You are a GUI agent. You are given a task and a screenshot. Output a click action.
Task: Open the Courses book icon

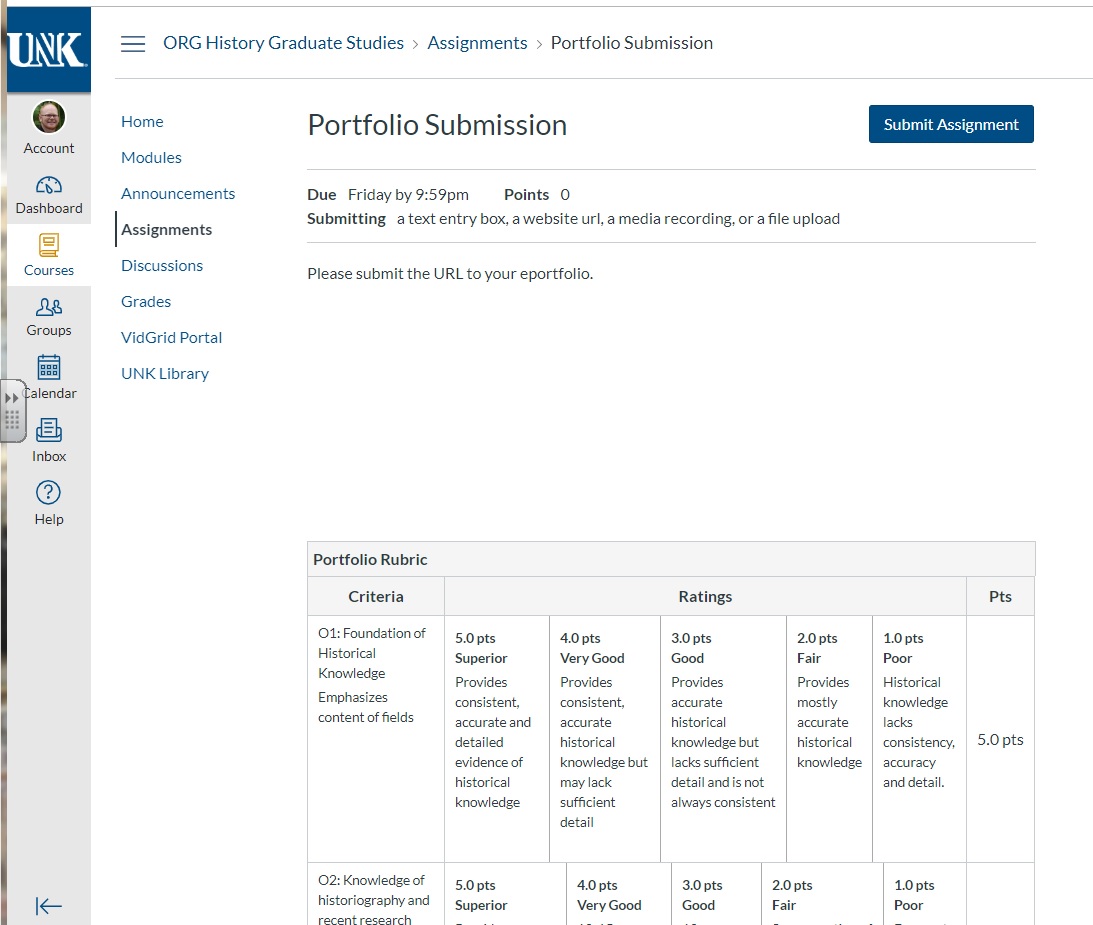[49, 245]
